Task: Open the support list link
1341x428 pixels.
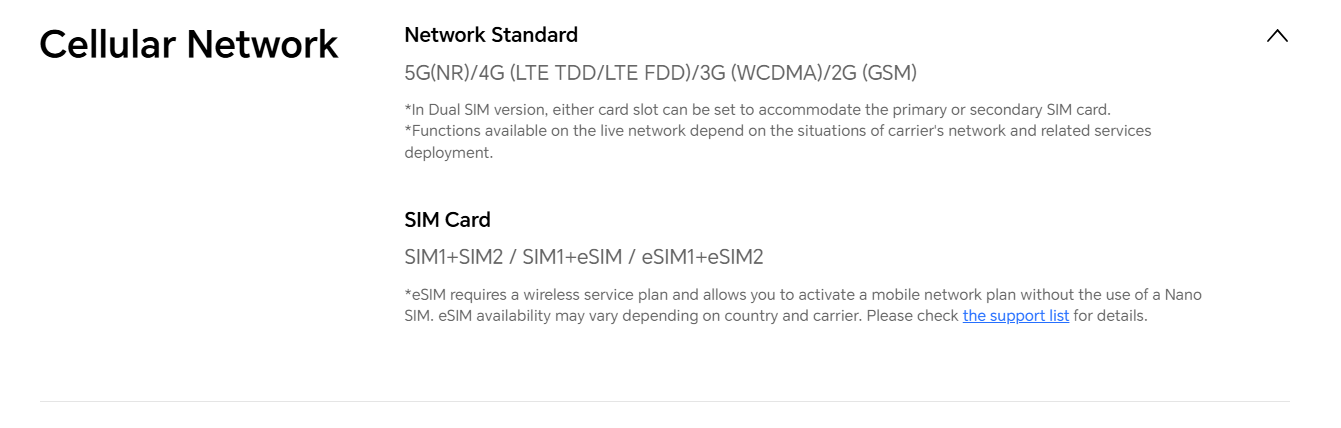Action: tap(1015, 316)
